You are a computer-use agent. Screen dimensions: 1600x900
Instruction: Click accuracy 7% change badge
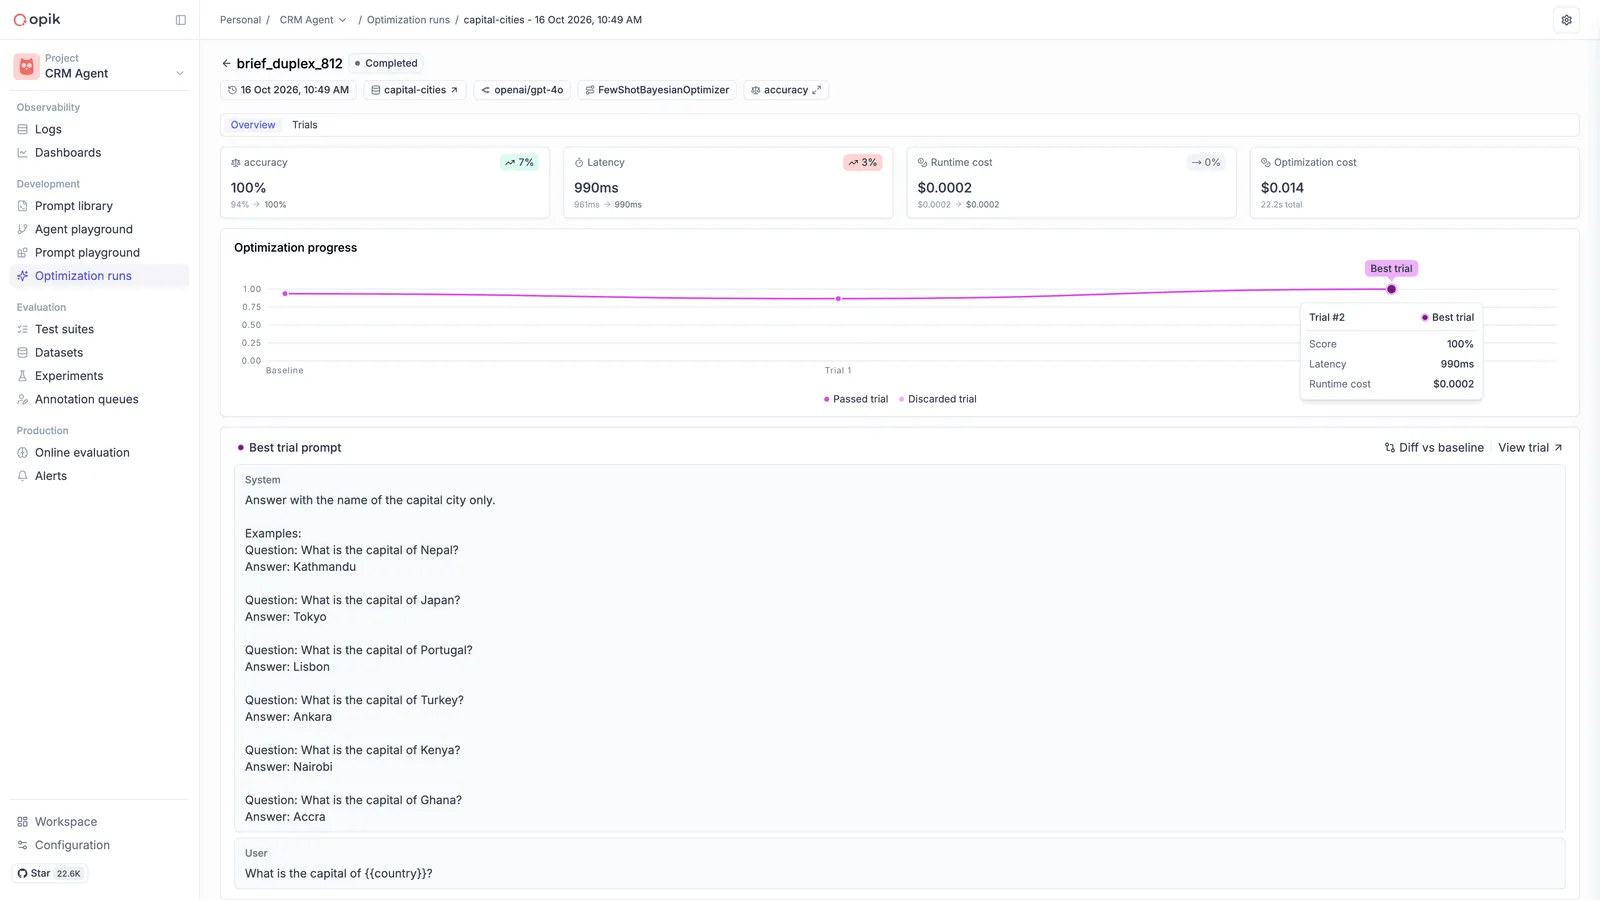point(519,162)
